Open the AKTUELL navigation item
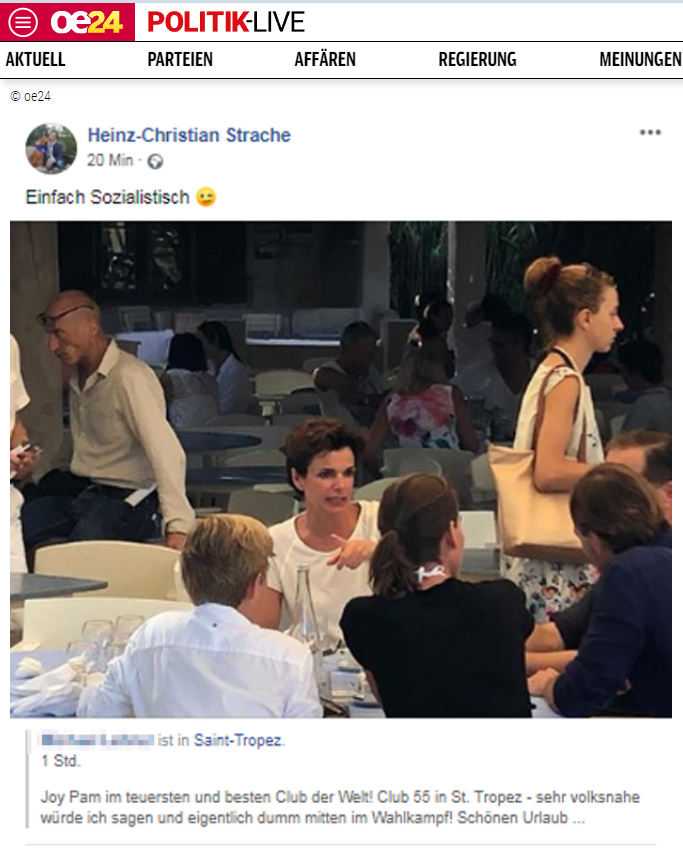The height and width of the screenshot is (861, 683). [36, 59]
